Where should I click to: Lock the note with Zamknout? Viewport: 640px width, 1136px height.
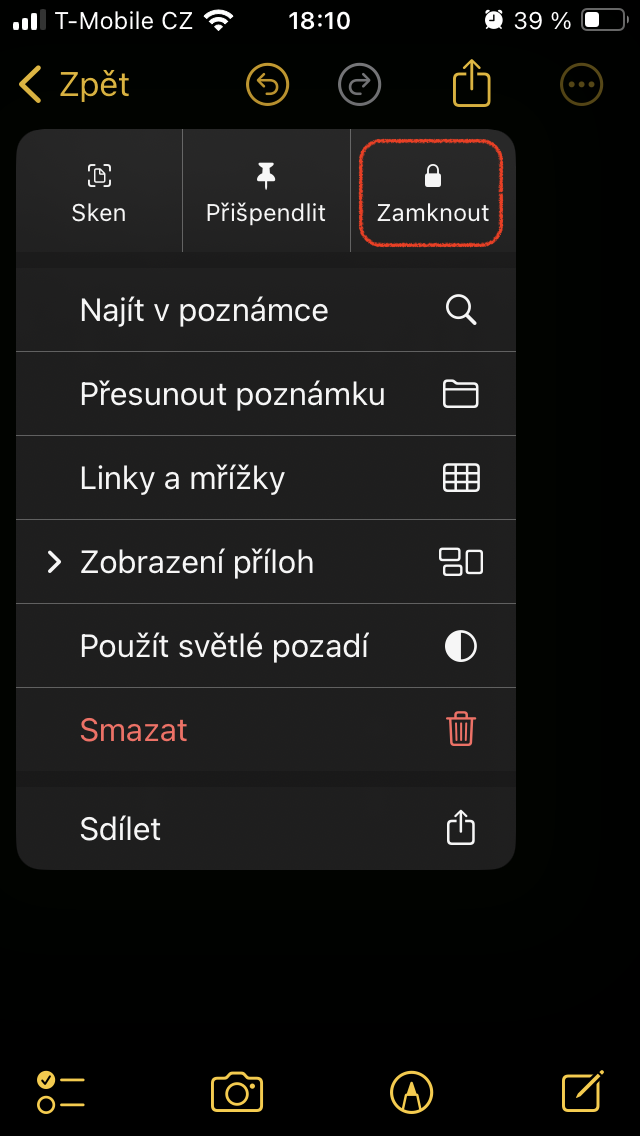[x=432, y=193]
